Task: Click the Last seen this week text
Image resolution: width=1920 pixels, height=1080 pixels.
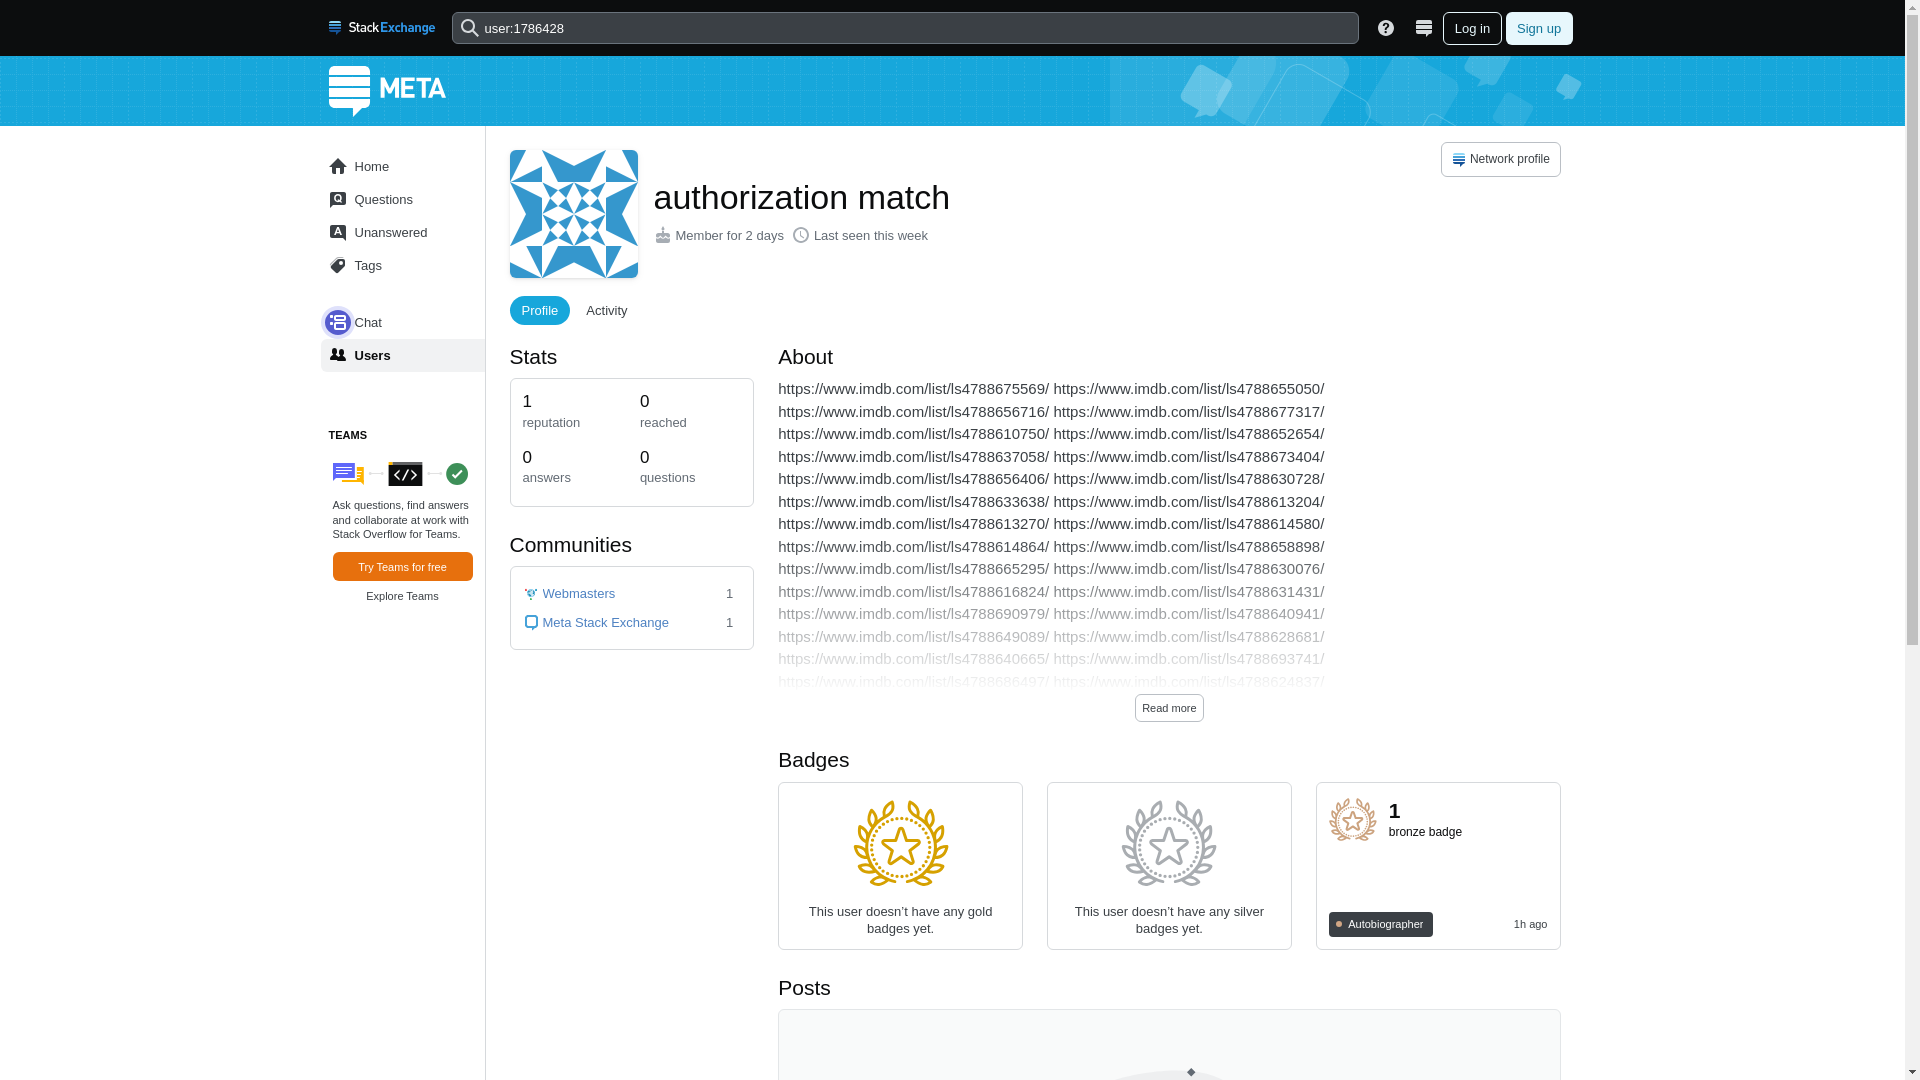Action: [x=870, y=236]
